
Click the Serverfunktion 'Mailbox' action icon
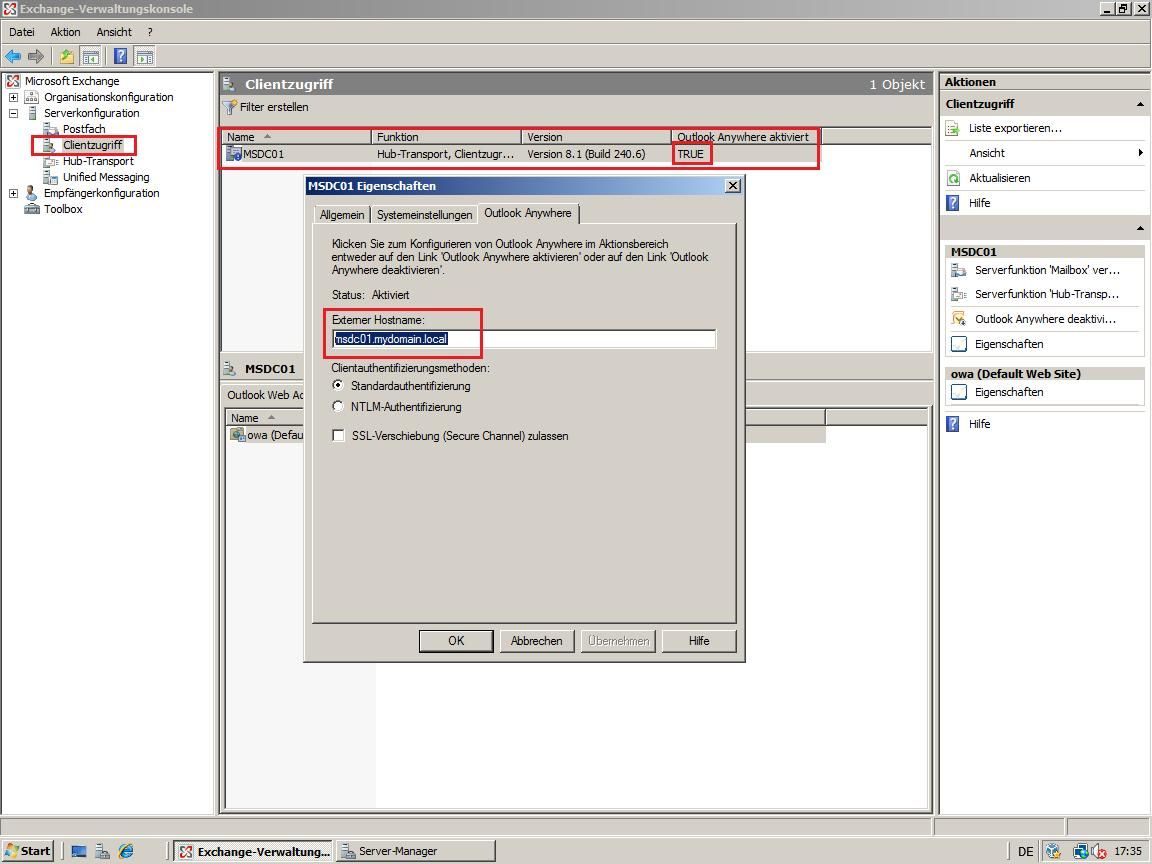[x=959, y=270]
